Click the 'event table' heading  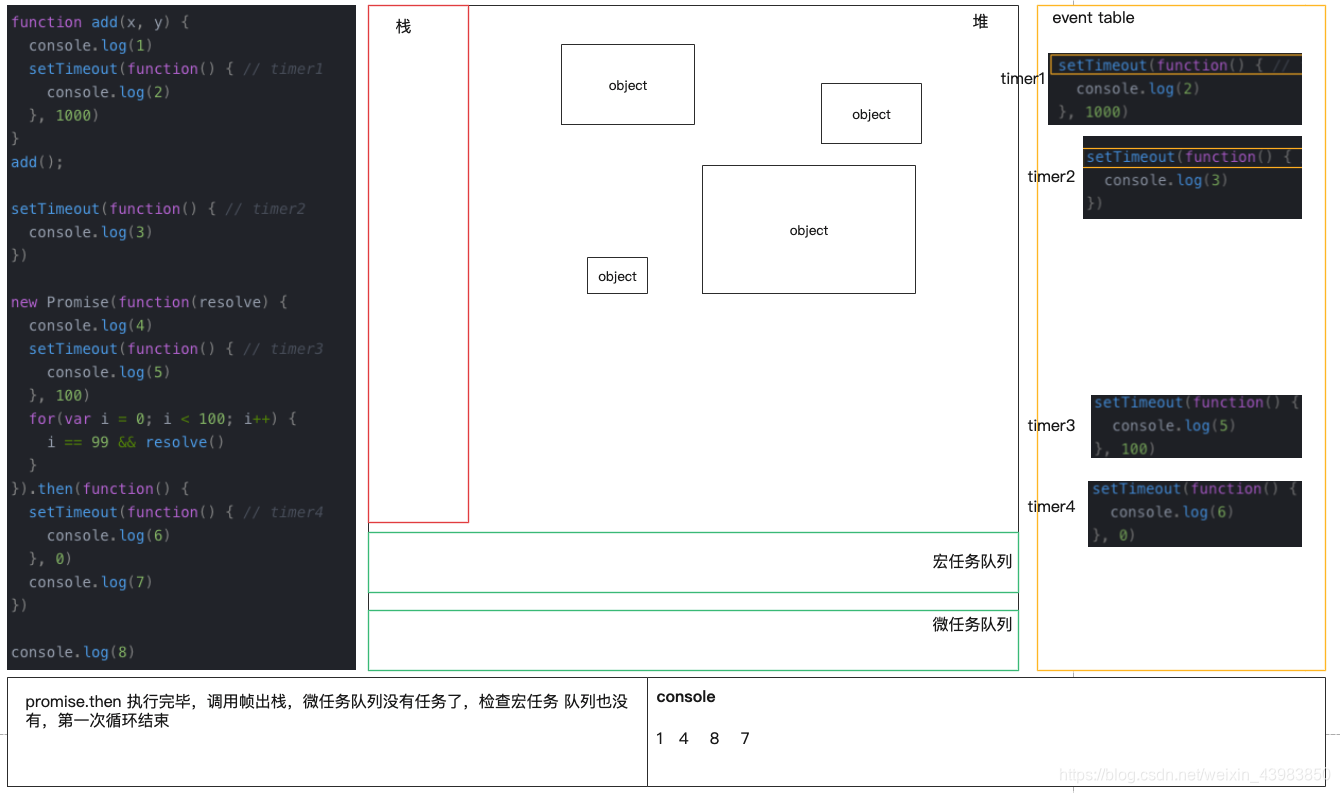(1093, 18)
